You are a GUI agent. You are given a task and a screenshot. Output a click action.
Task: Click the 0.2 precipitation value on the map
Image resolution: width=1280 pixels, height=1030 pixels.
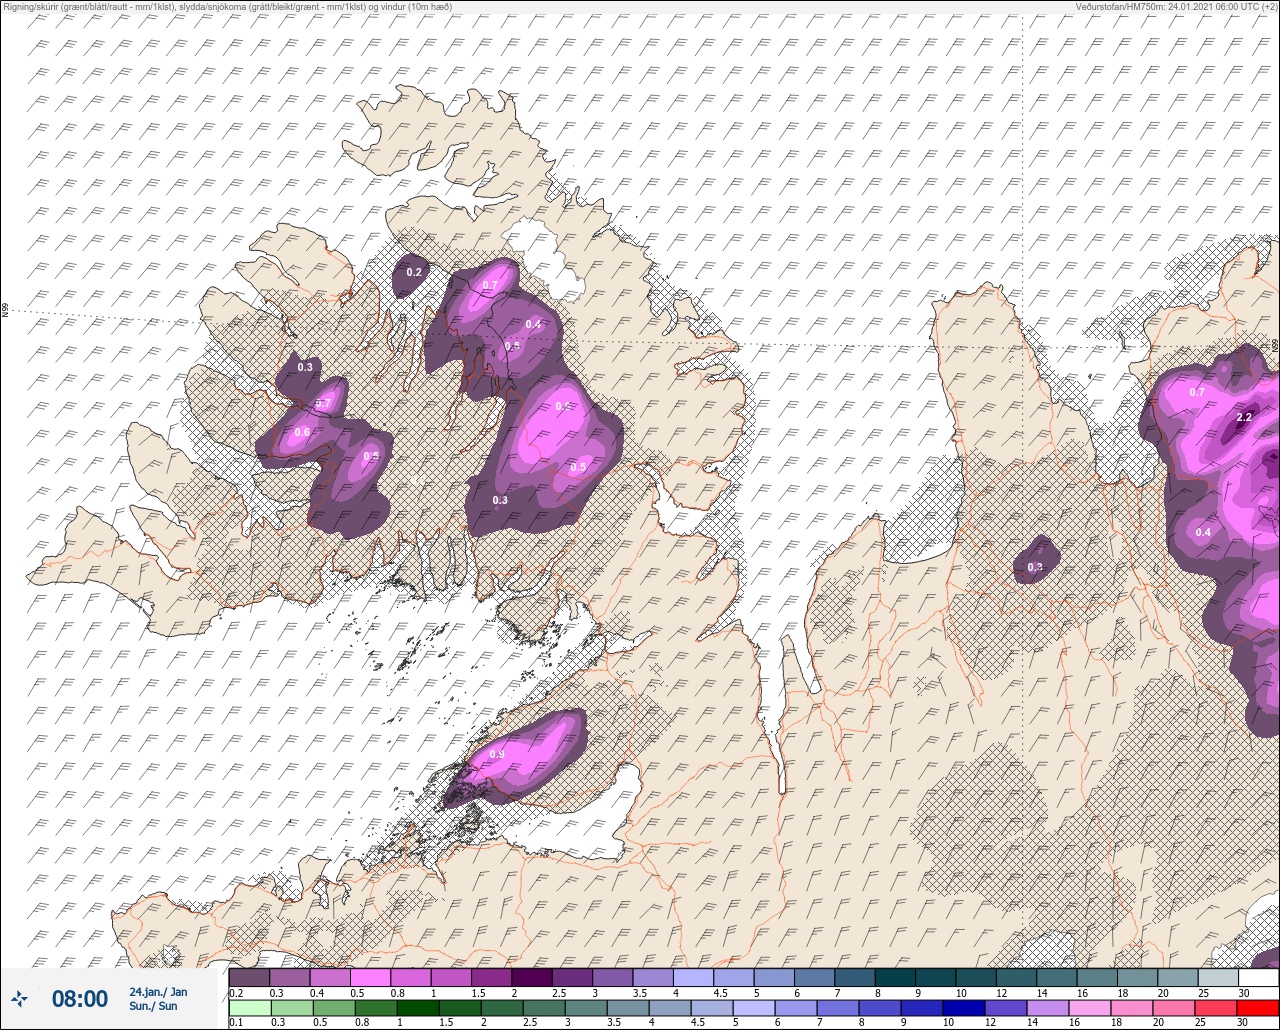click(x=414, y=272)
